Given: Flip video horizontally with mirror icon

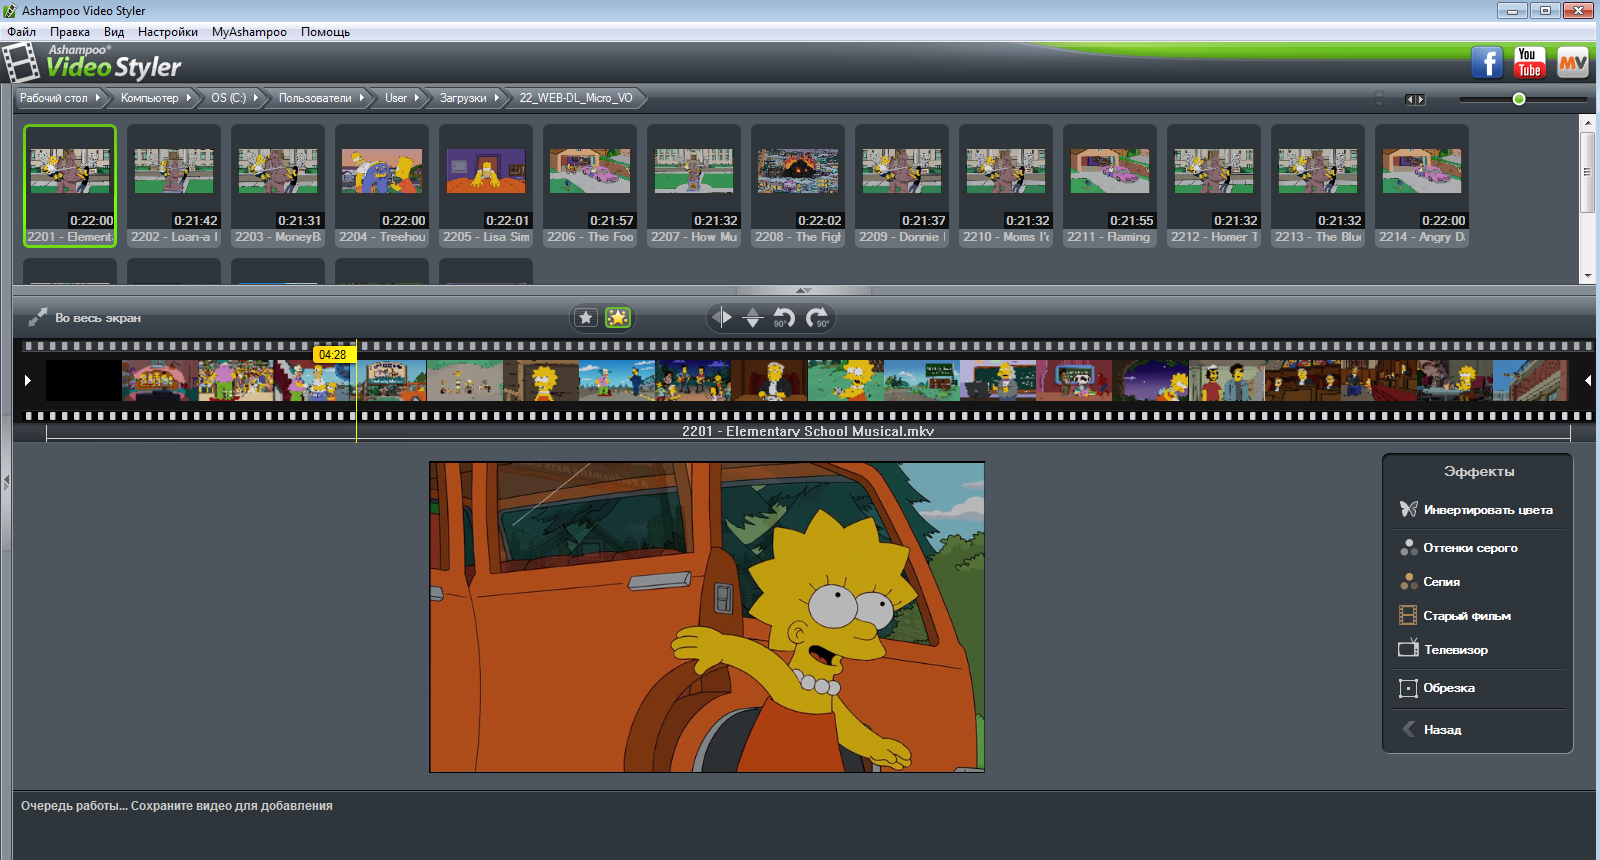Looking at the screenshot, I should 721,318.
